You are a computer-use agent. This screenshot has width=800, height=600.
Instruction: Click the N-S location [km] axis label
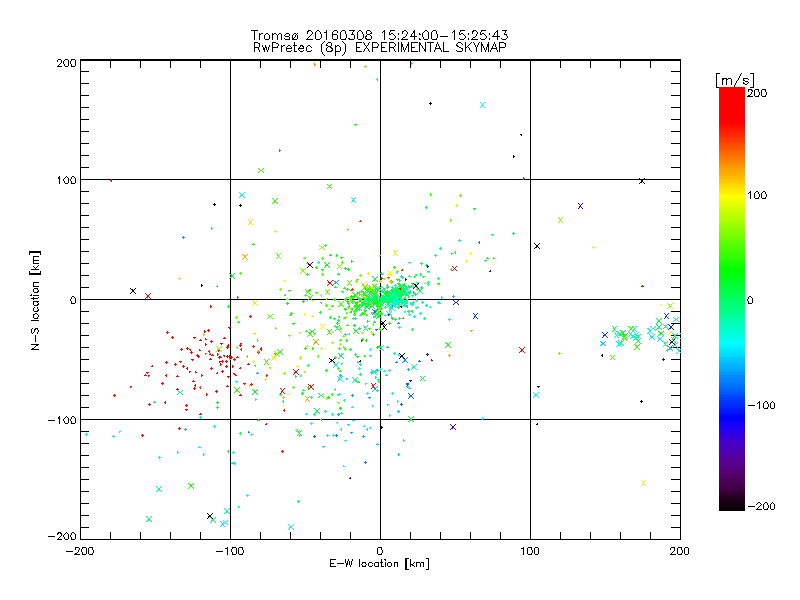pyautogui.click(x=35, y=300)
